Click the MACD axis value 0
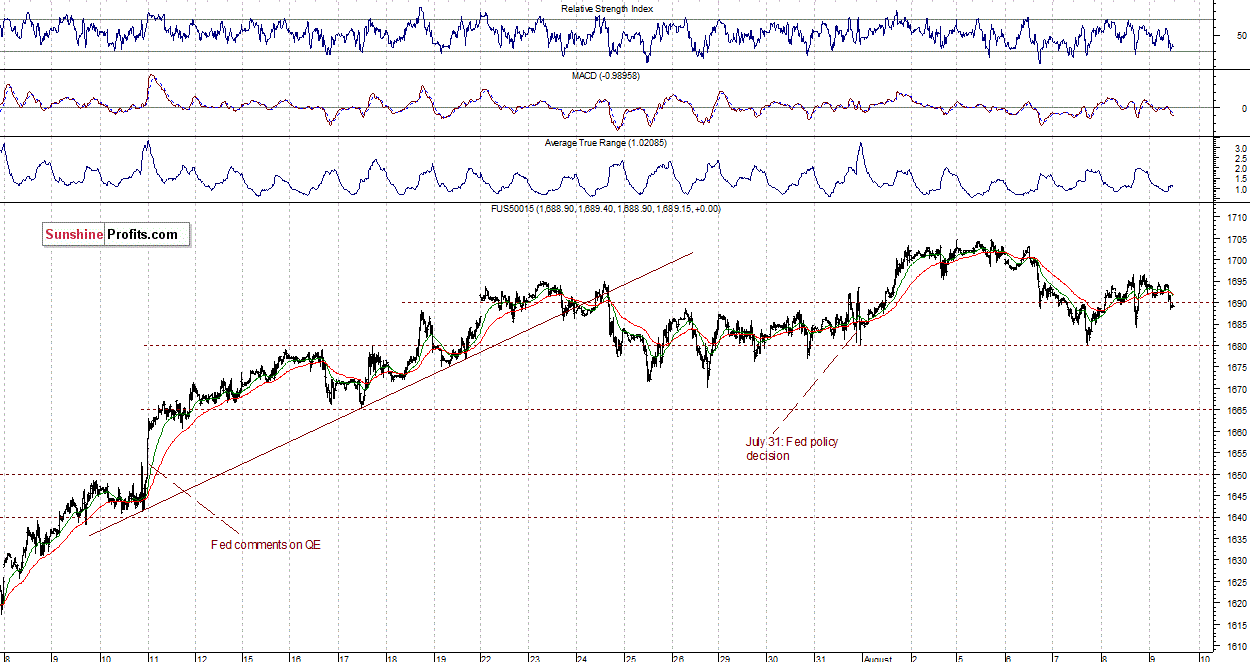This screenshot has height=662, width=1250. click(1244, 108)
